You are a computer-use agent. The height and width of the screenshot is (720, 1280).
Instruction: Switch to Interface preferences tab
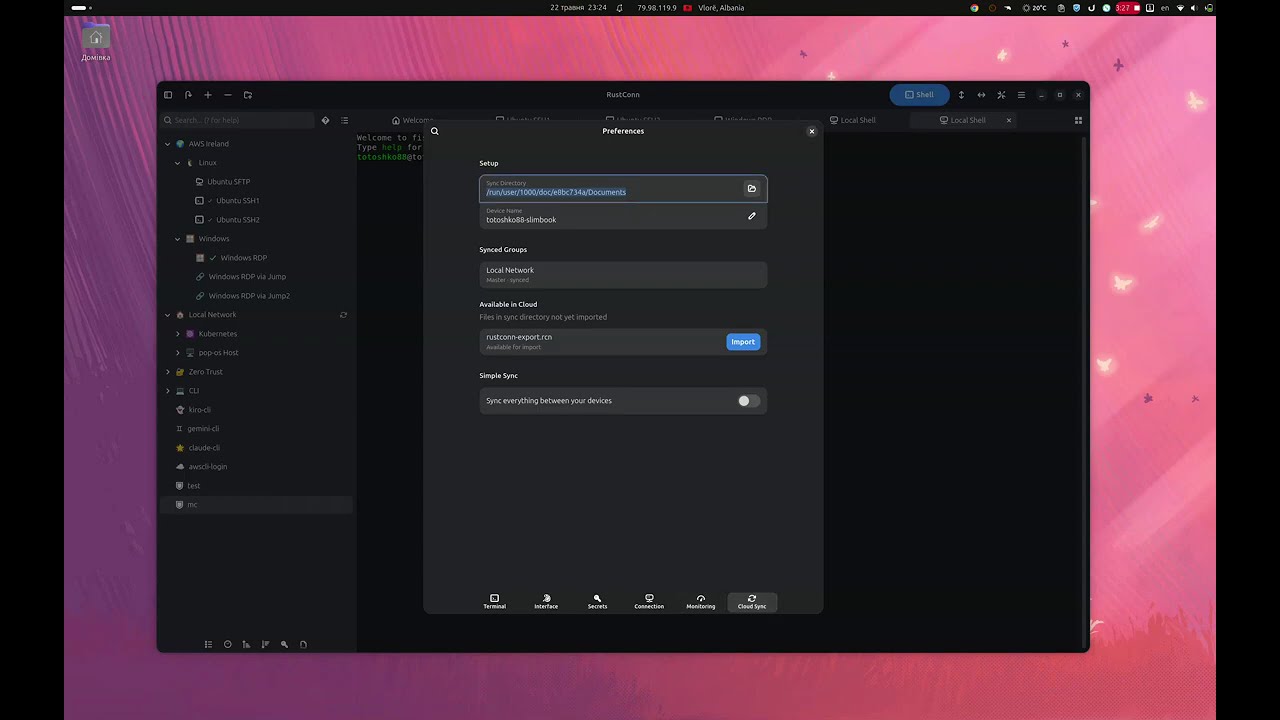click(546, 601)
